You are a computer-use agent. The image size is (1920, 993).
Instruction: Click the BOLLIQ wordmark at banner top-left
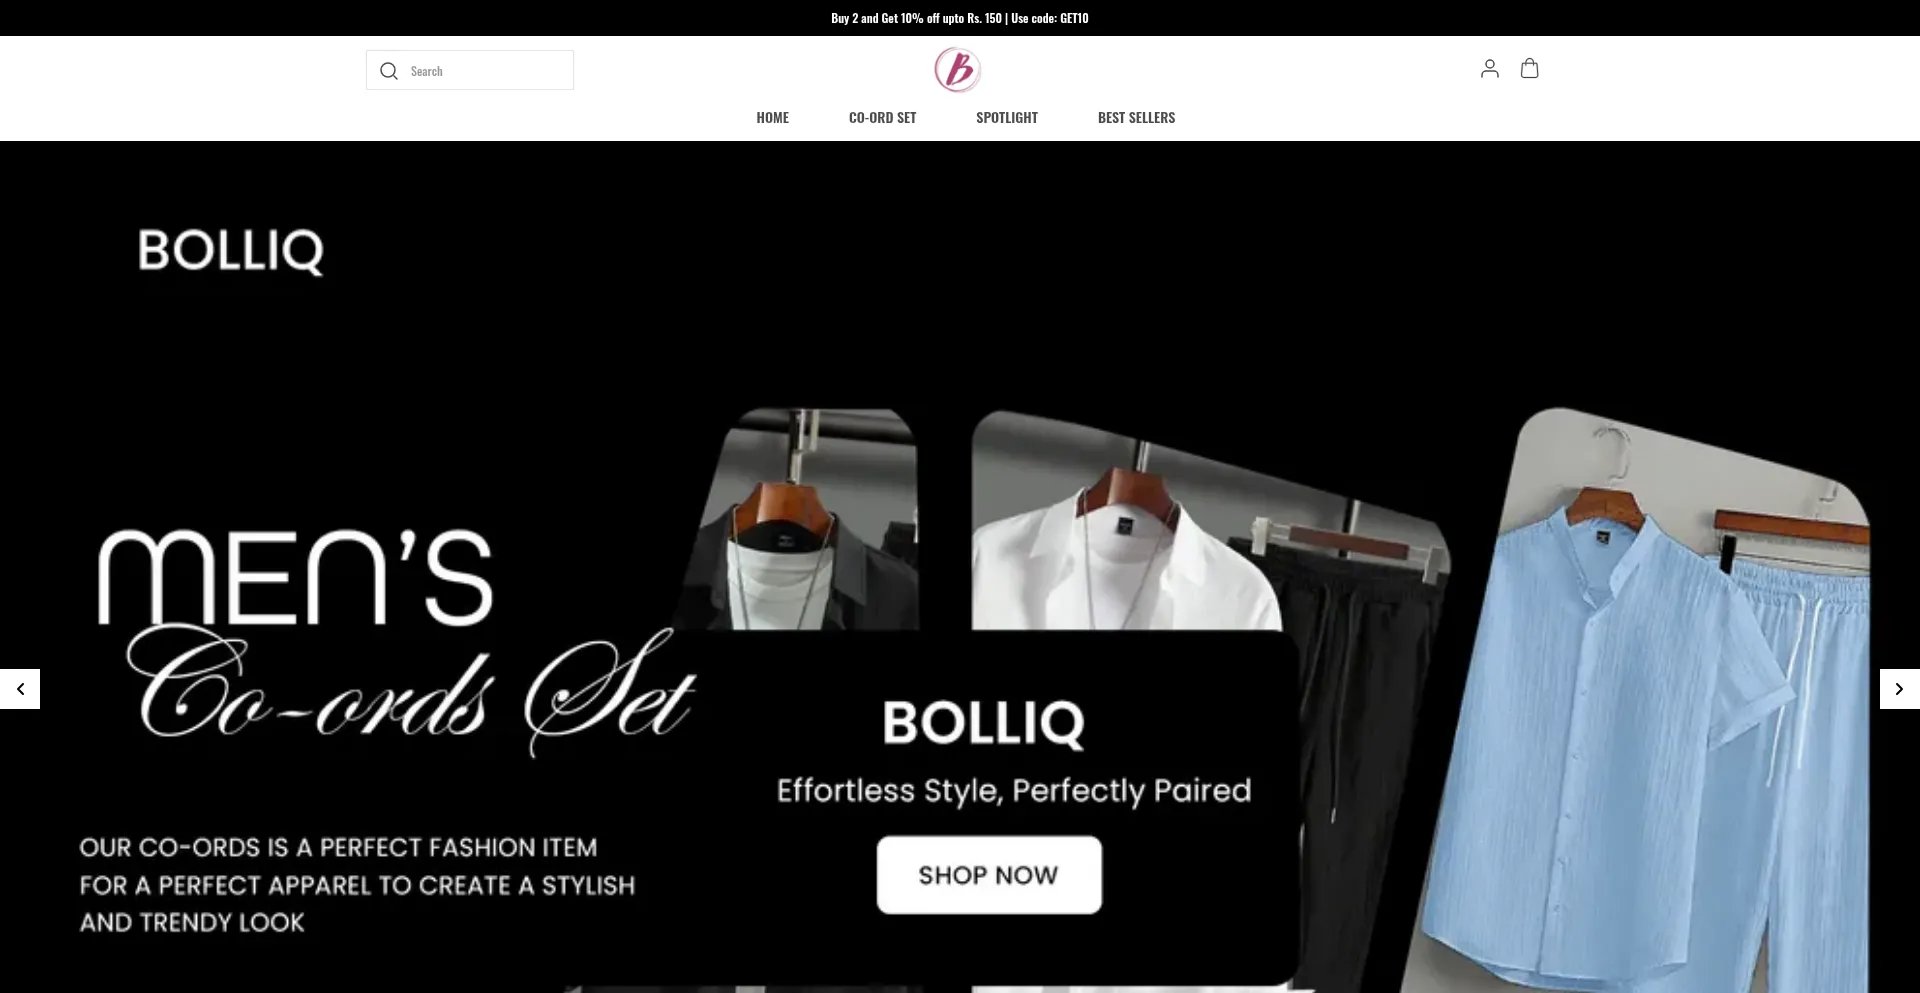pos(231,251)
